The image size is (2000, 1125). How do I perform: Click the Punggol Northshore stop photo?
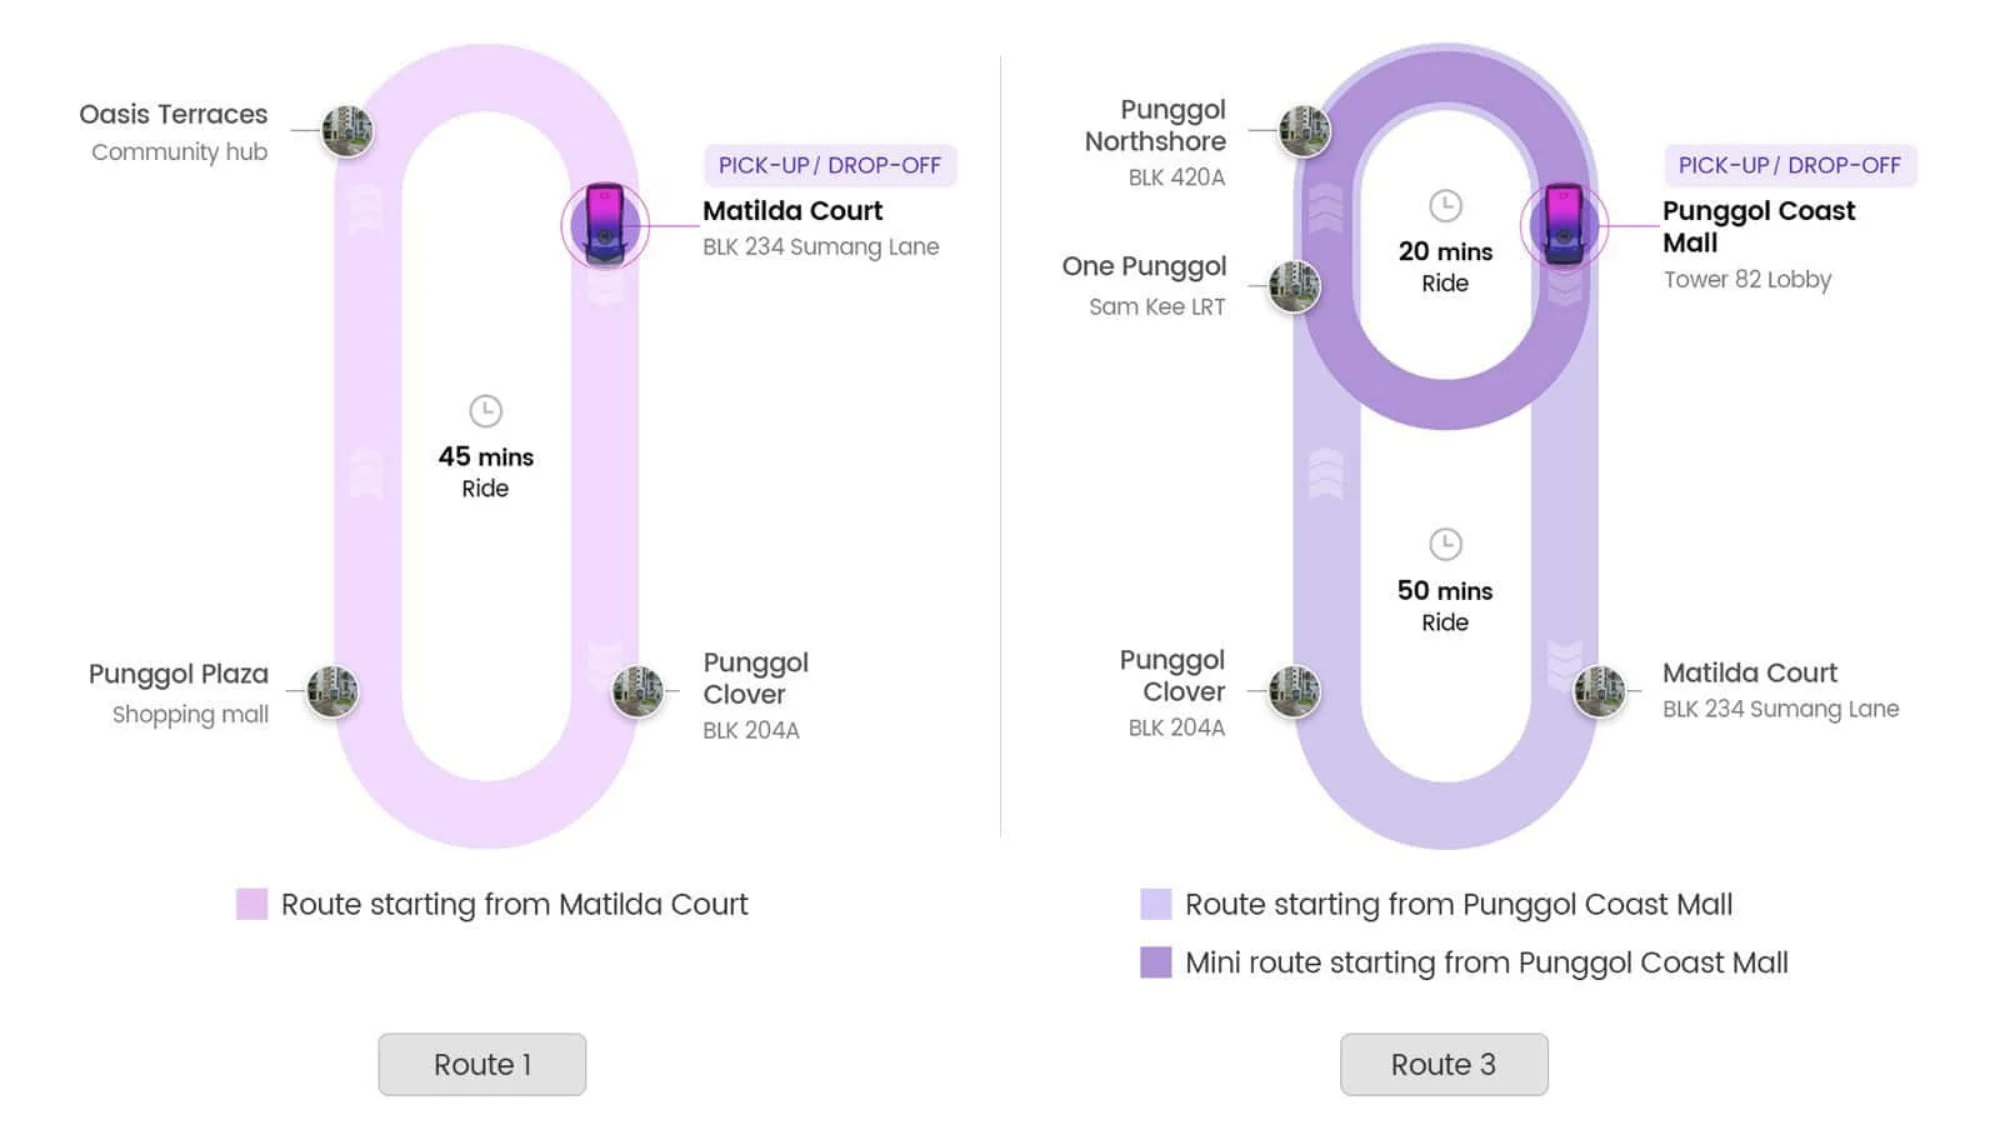[1304, 130]
